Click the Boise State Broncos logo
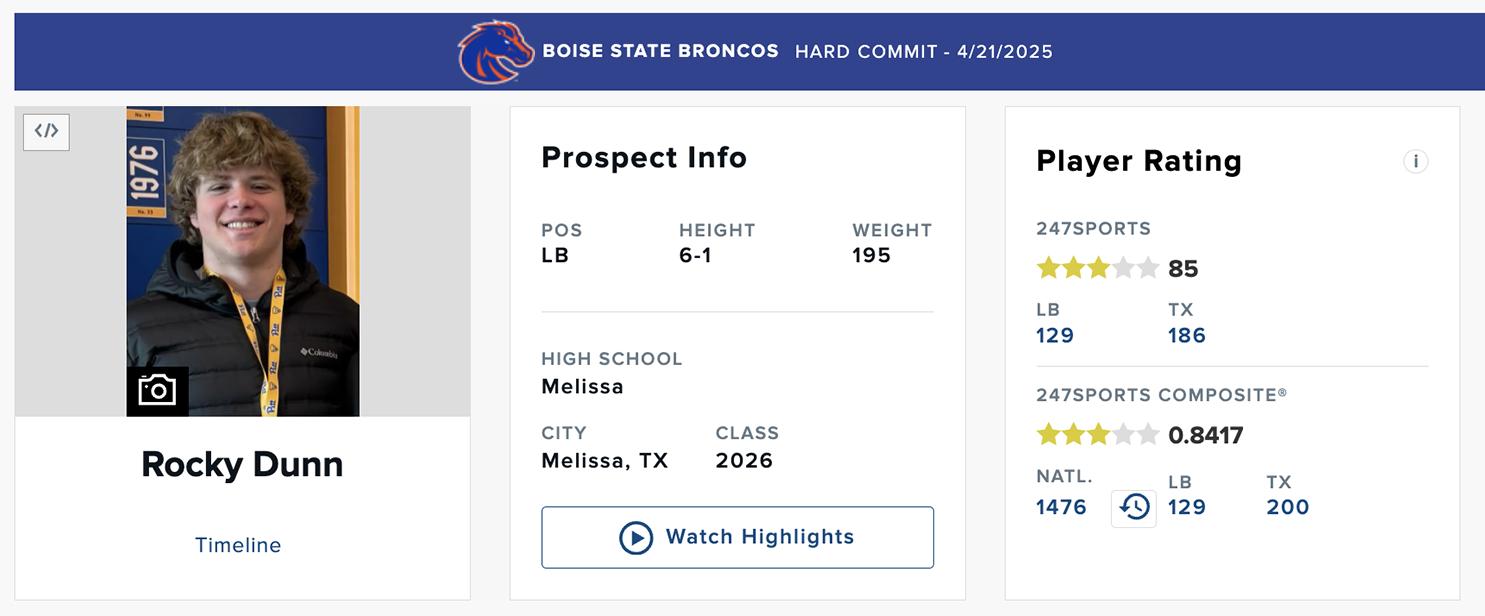The height and width of the screenshot is (616, 1485). coord(495,52)
